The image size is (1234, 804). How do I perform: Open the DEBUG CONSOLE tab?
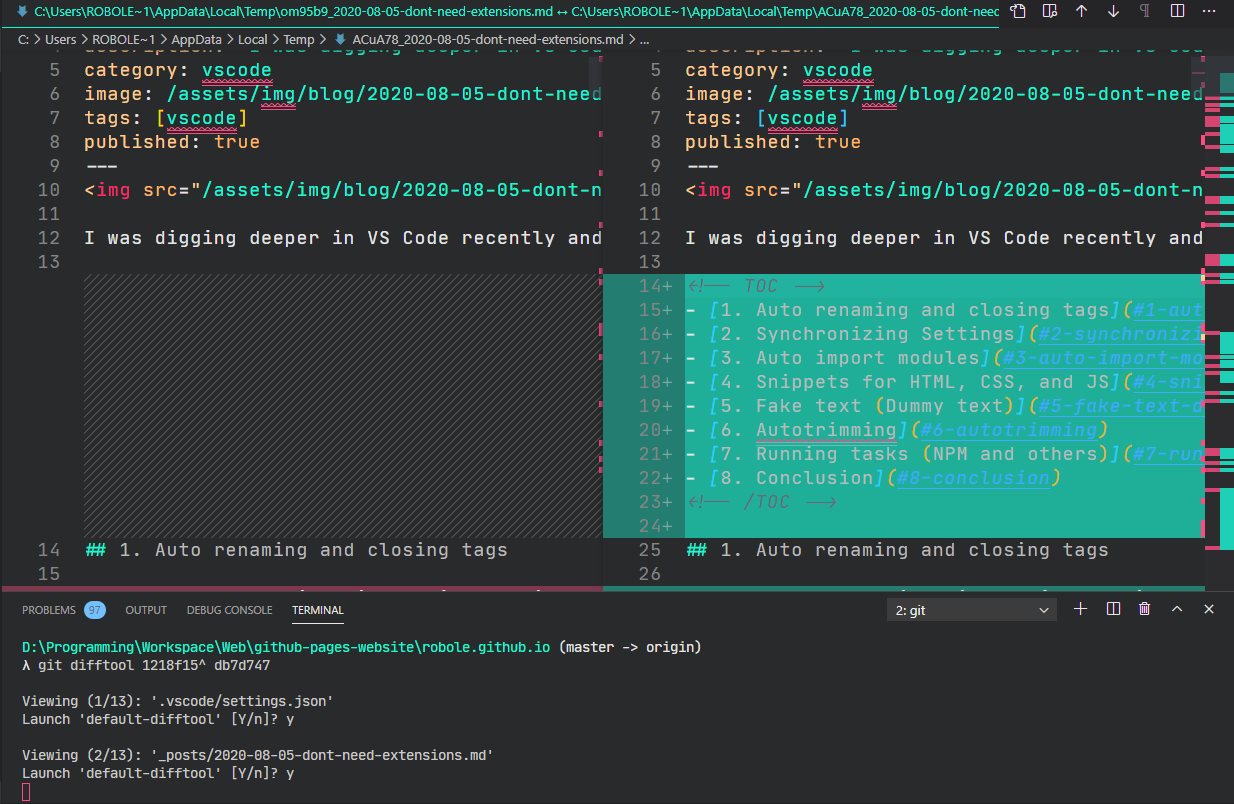[x=229, y=610]
